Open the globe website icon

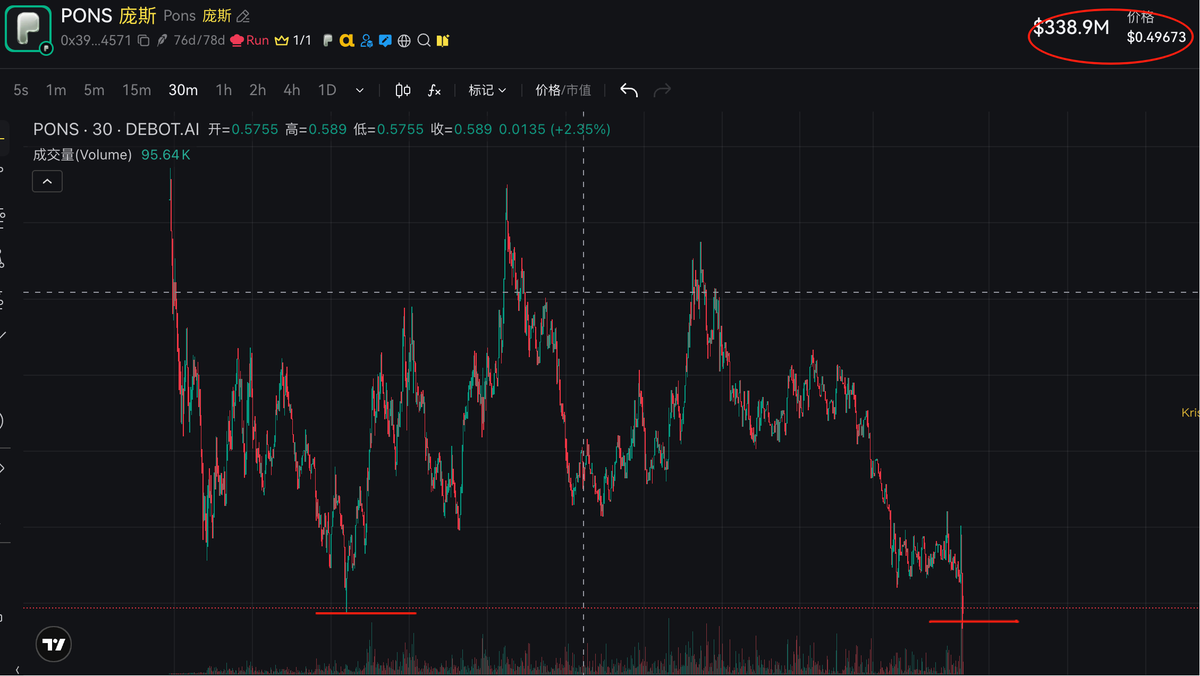pos(404,41)
